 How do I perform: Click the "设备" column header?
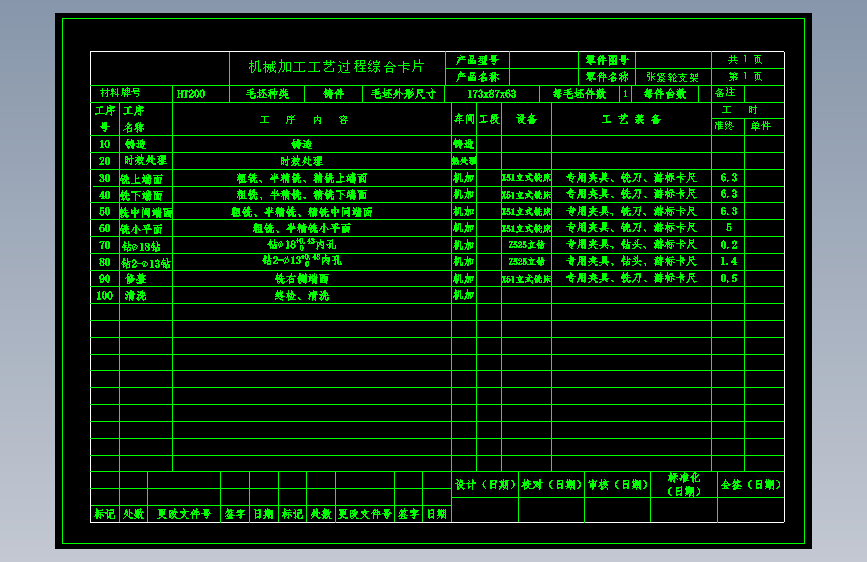coord(526,119)
